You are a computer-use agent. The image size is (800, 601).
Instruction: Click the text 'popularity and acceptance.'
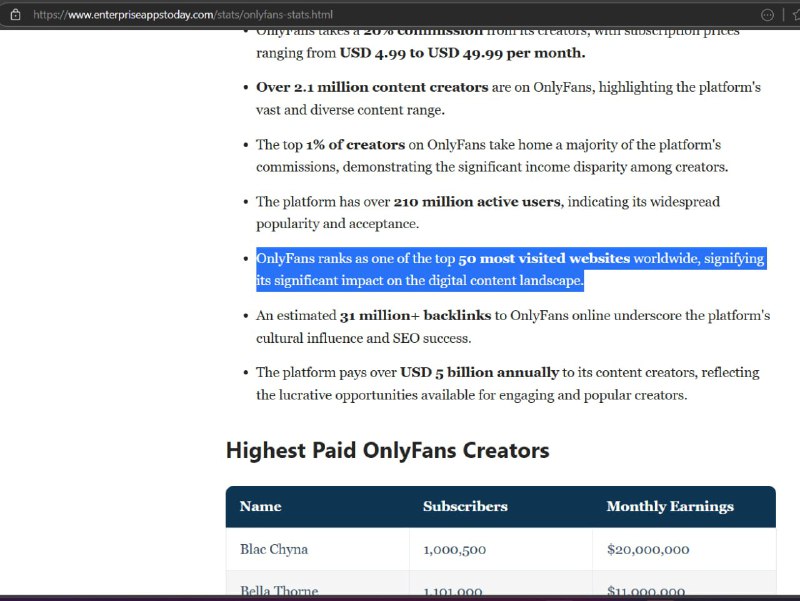[337, 224]
